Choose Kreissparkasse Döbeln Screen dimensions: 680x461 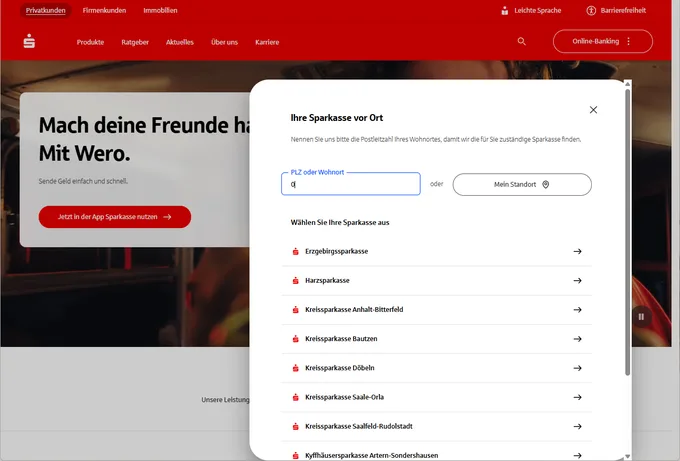pyautogui.click(x=436, y=368)
